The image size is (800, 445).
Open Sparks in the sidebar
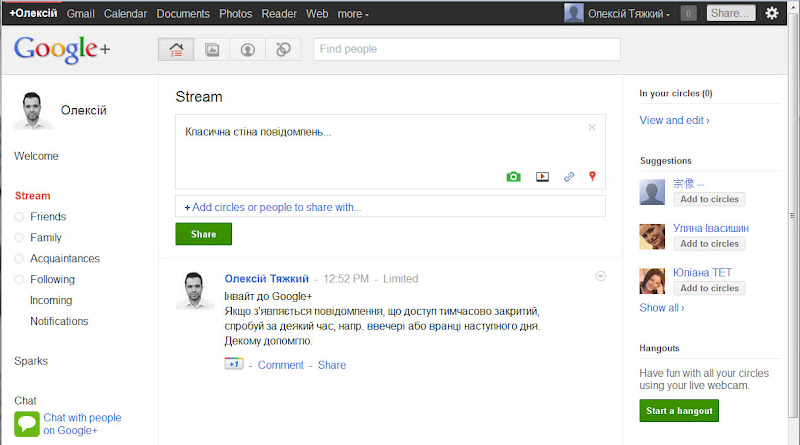[x=31, y=361]
